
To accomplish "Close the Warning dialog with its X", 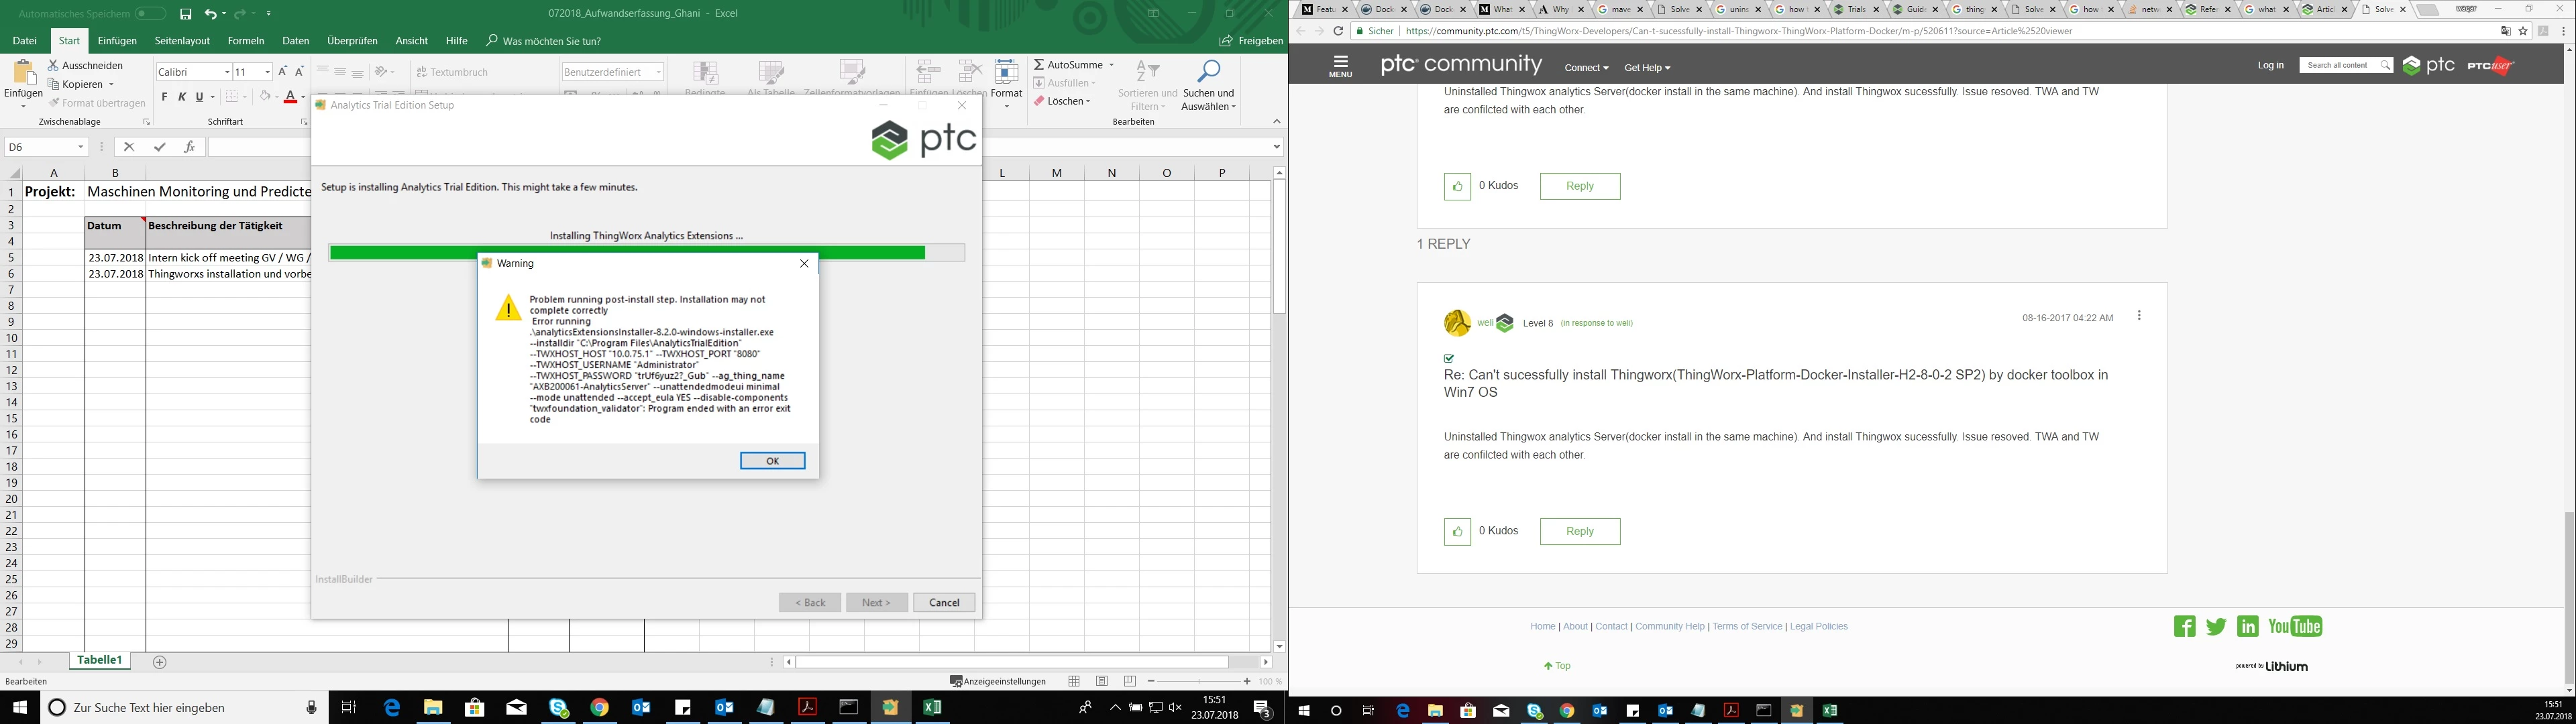I will pyautogui.click(x=804, y=264).
